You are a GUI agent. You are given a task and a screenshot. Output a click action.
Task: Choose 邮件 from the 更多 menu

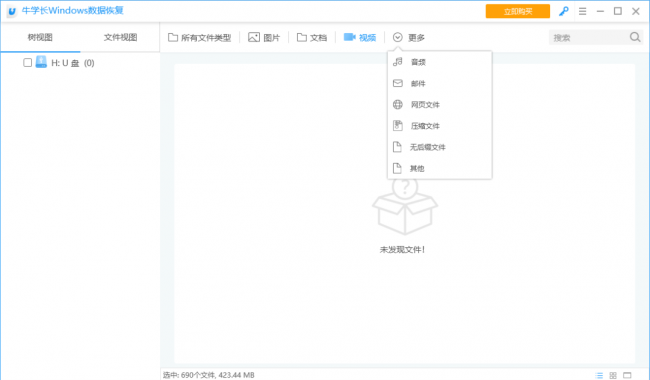439,83
